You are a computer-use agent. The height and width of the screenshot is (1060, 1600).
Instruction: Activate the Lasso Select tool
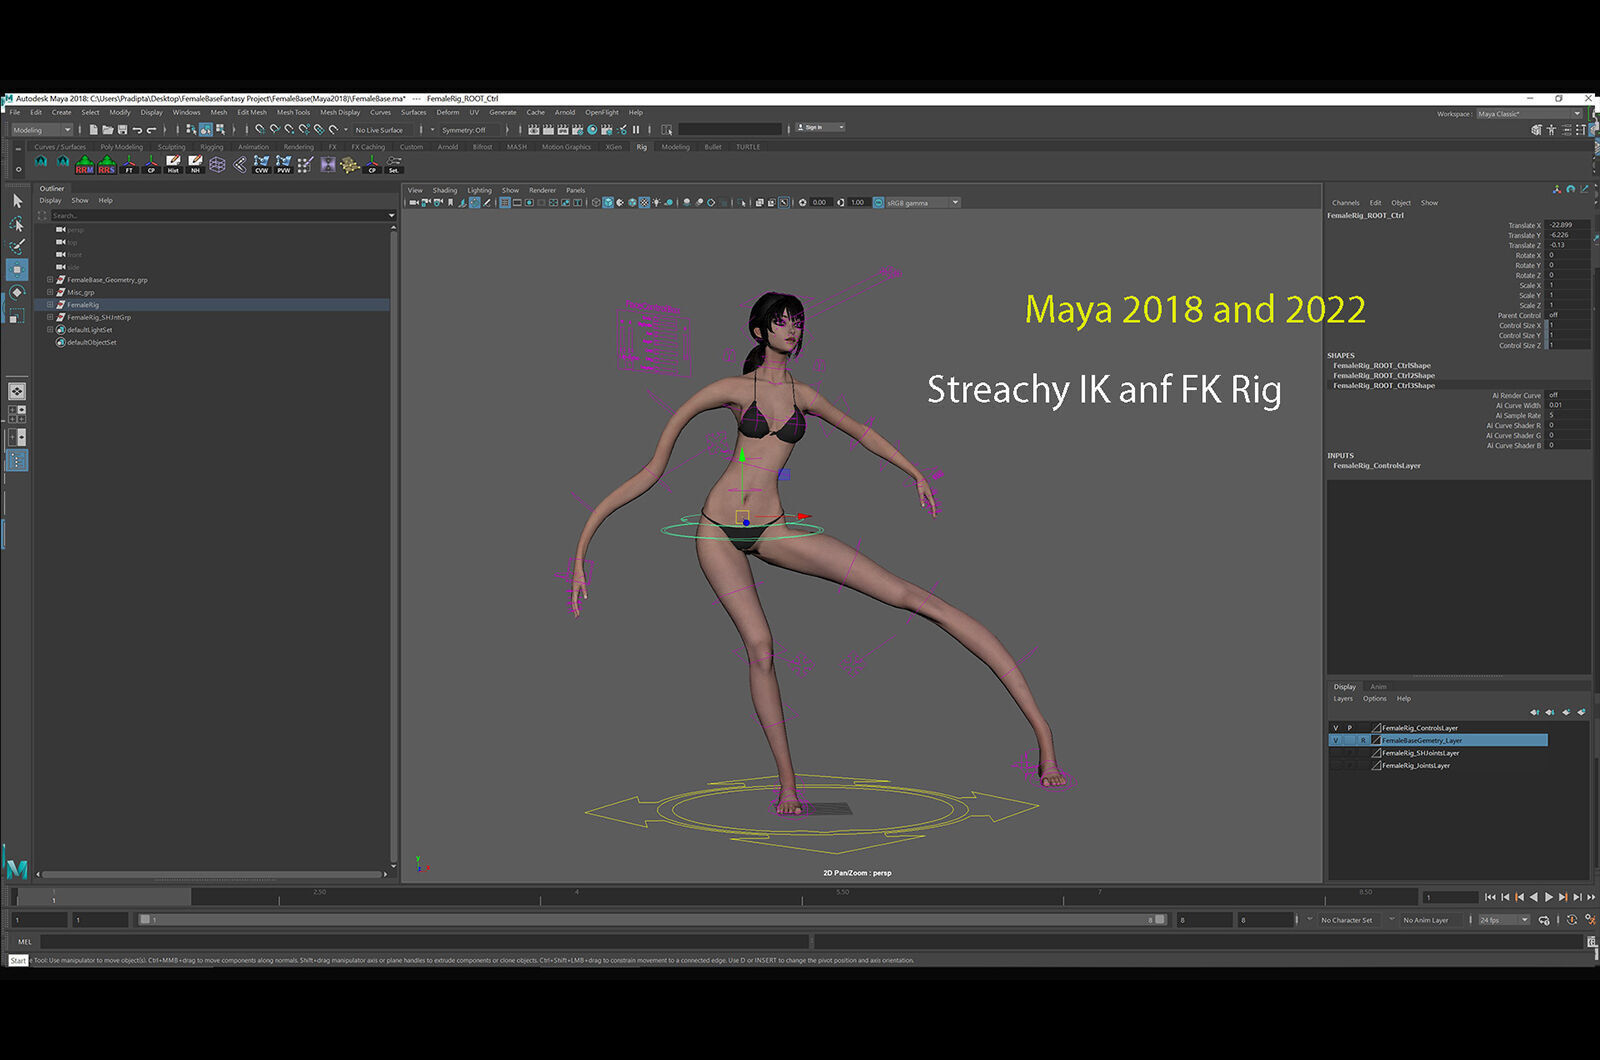pyautogui.click(x=17, y=224)
